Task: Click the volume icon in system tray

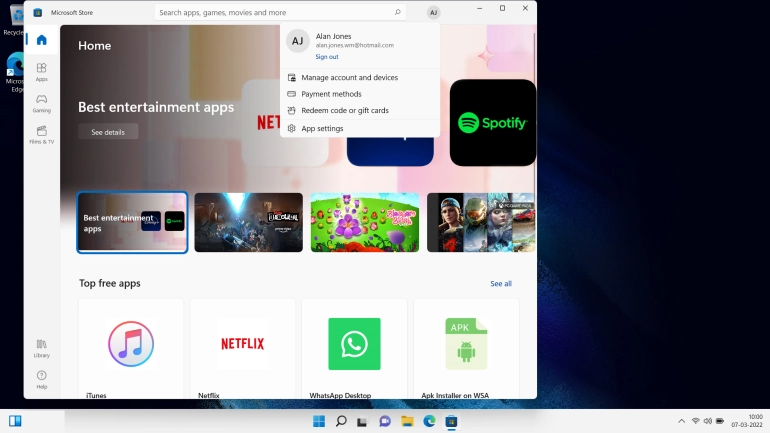Action: coord(708,421)
